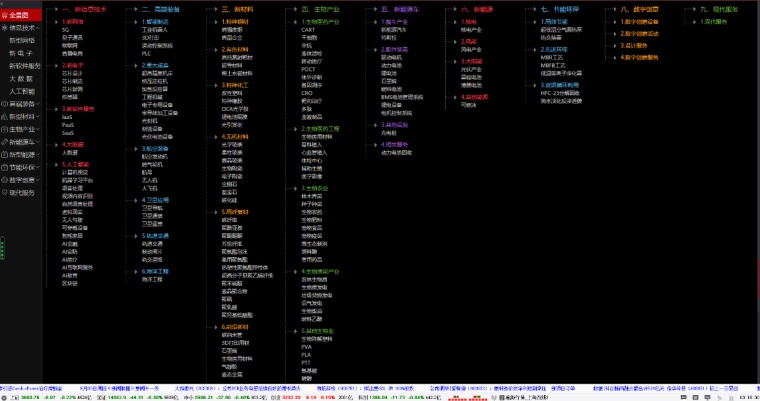760x401 pixels.
Task: Expand the 节能环保 sidebar group chevron
Action: pos(38,167)
